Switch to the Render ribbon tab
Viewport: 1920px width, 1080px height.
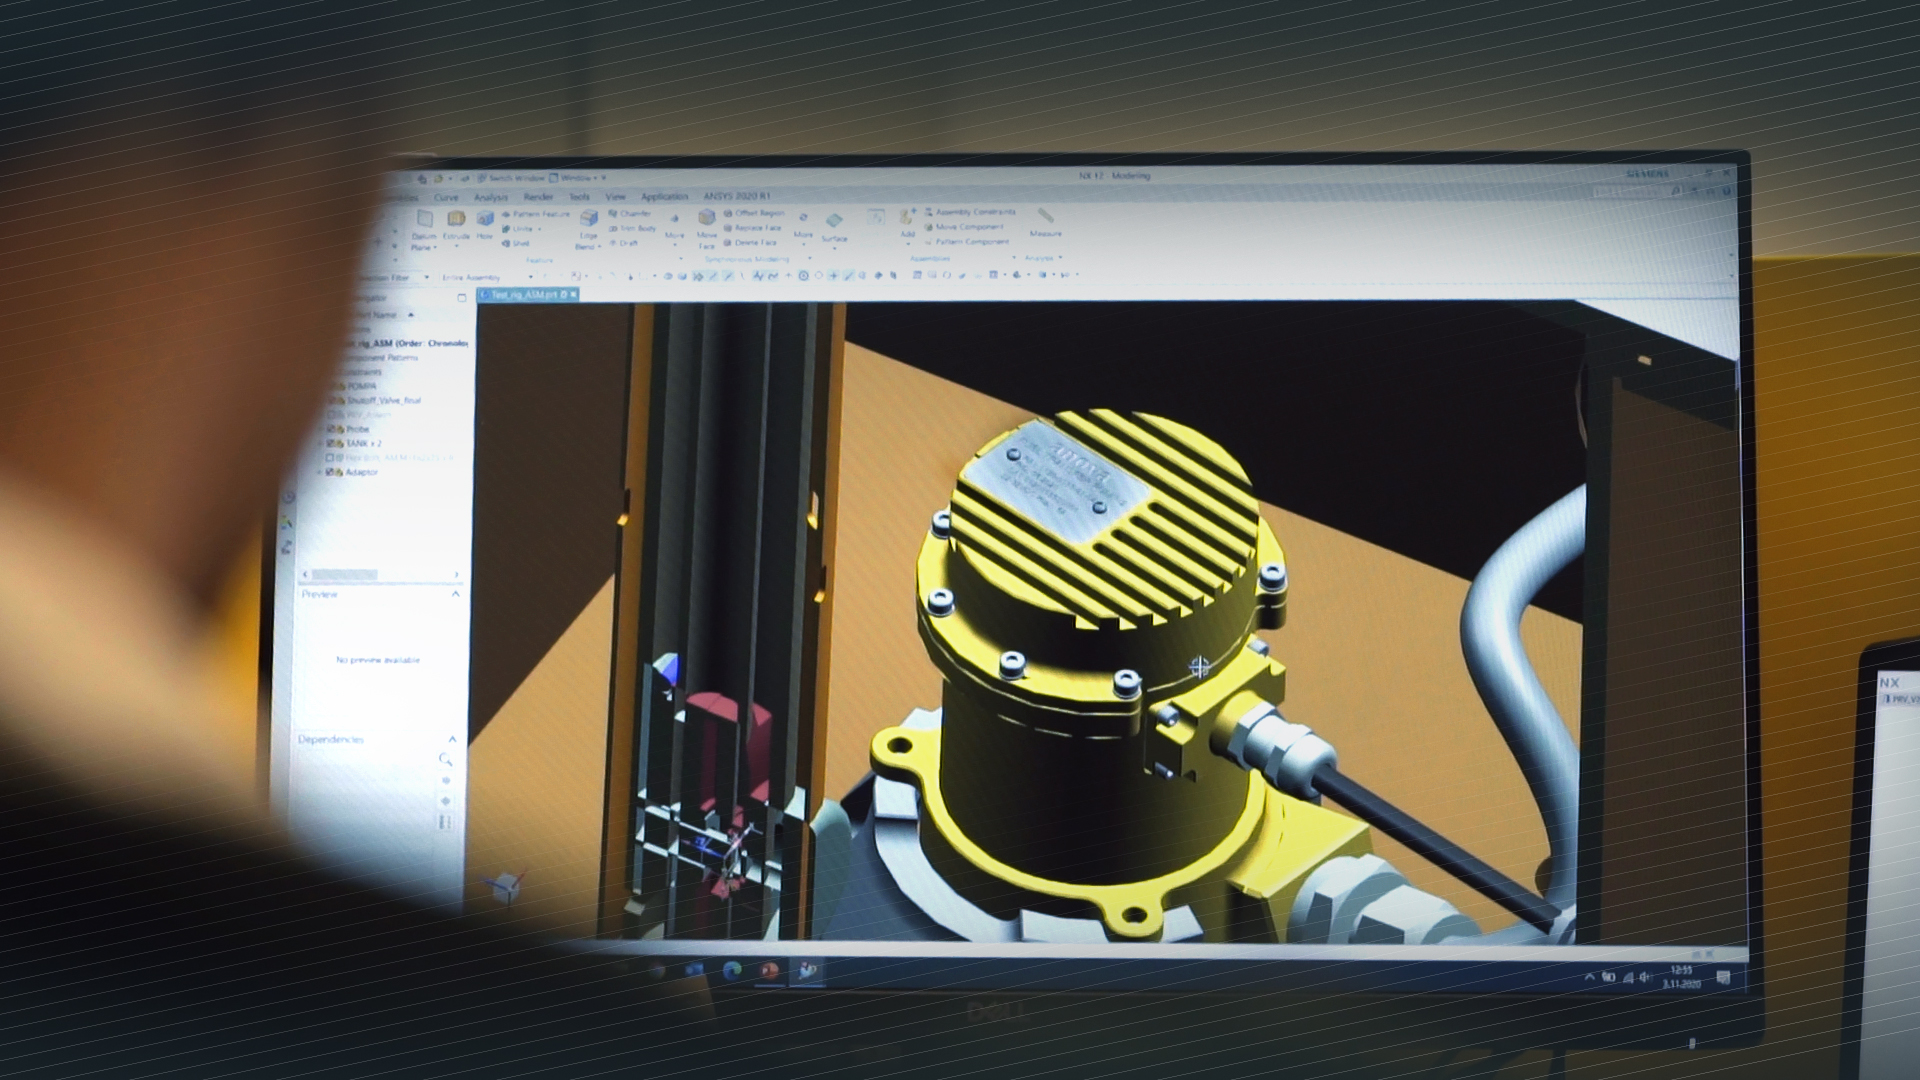(538, 198)
